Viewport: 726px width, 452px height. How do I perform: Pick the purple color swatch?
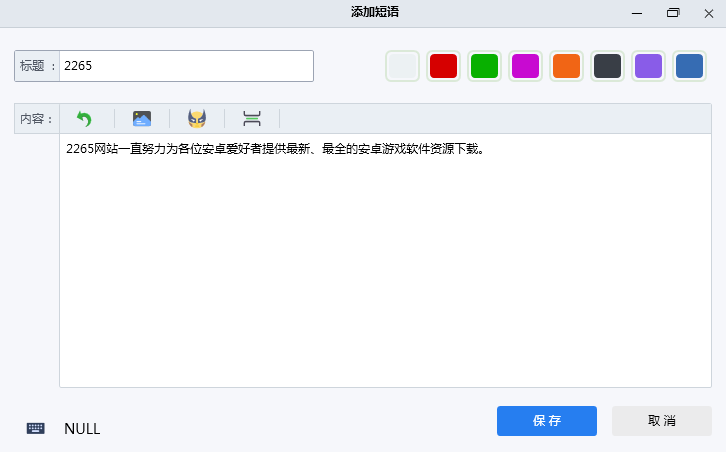[x=648, y=66]
